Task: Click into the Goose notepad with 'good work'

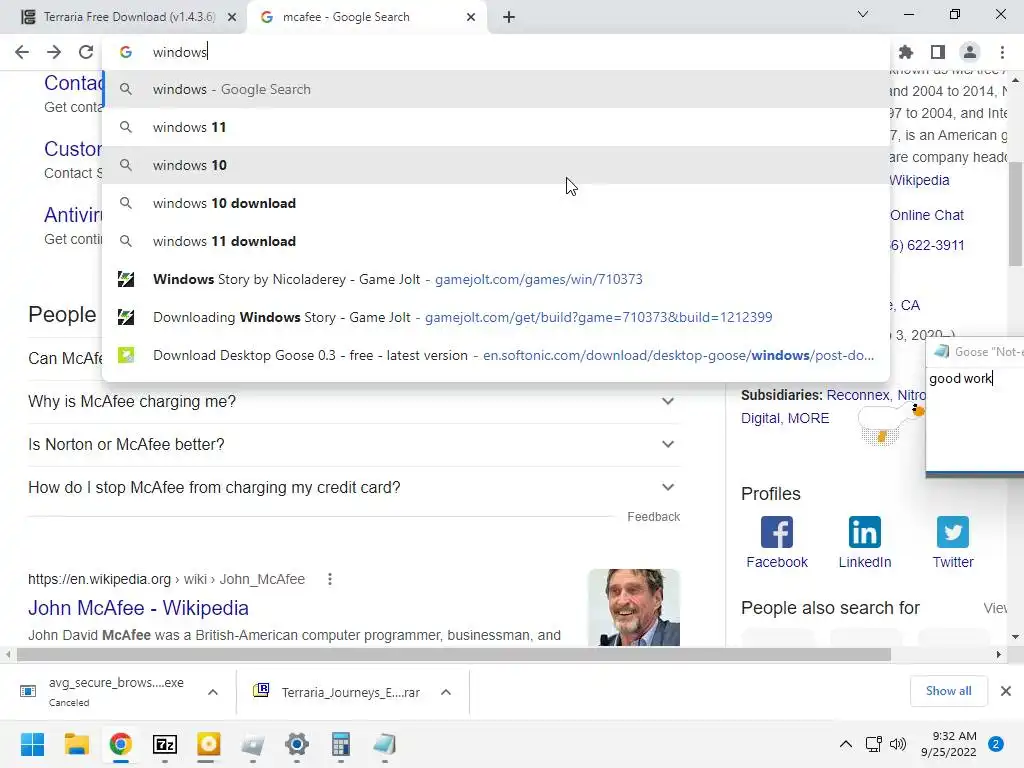Action: pyautogui.click(x=976, y=418)
